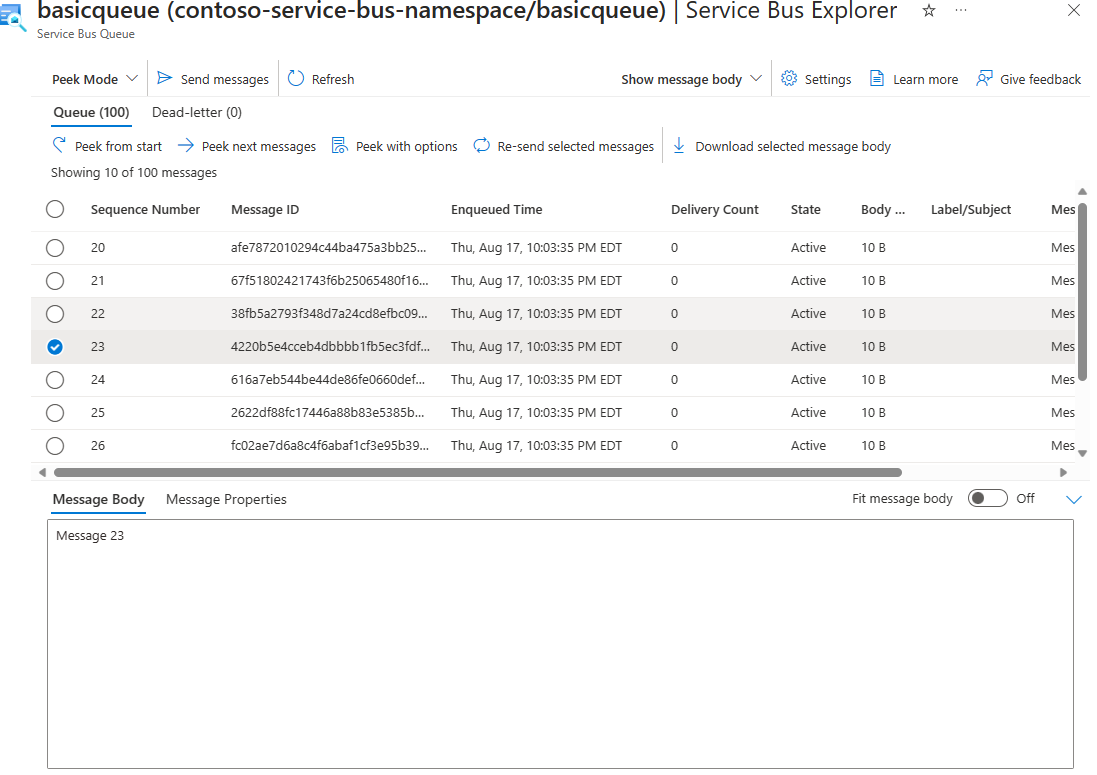Screen dimensions: 1097x775
Task: Click message ID 4220b5e4cceb4dbbbb1fb5ec3fdf...
Action: 330,346
